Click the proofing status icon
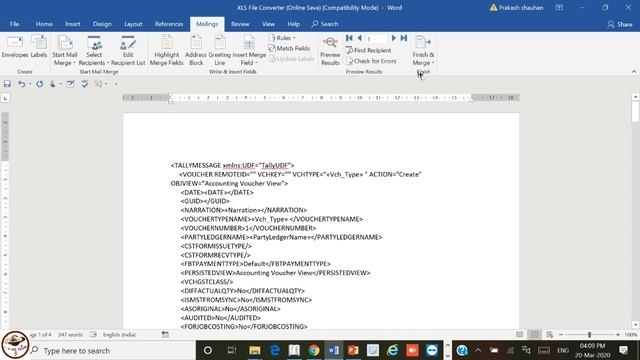Image resolution: width=640 pixels, height=360 pixels. click(x=93, y=335)
